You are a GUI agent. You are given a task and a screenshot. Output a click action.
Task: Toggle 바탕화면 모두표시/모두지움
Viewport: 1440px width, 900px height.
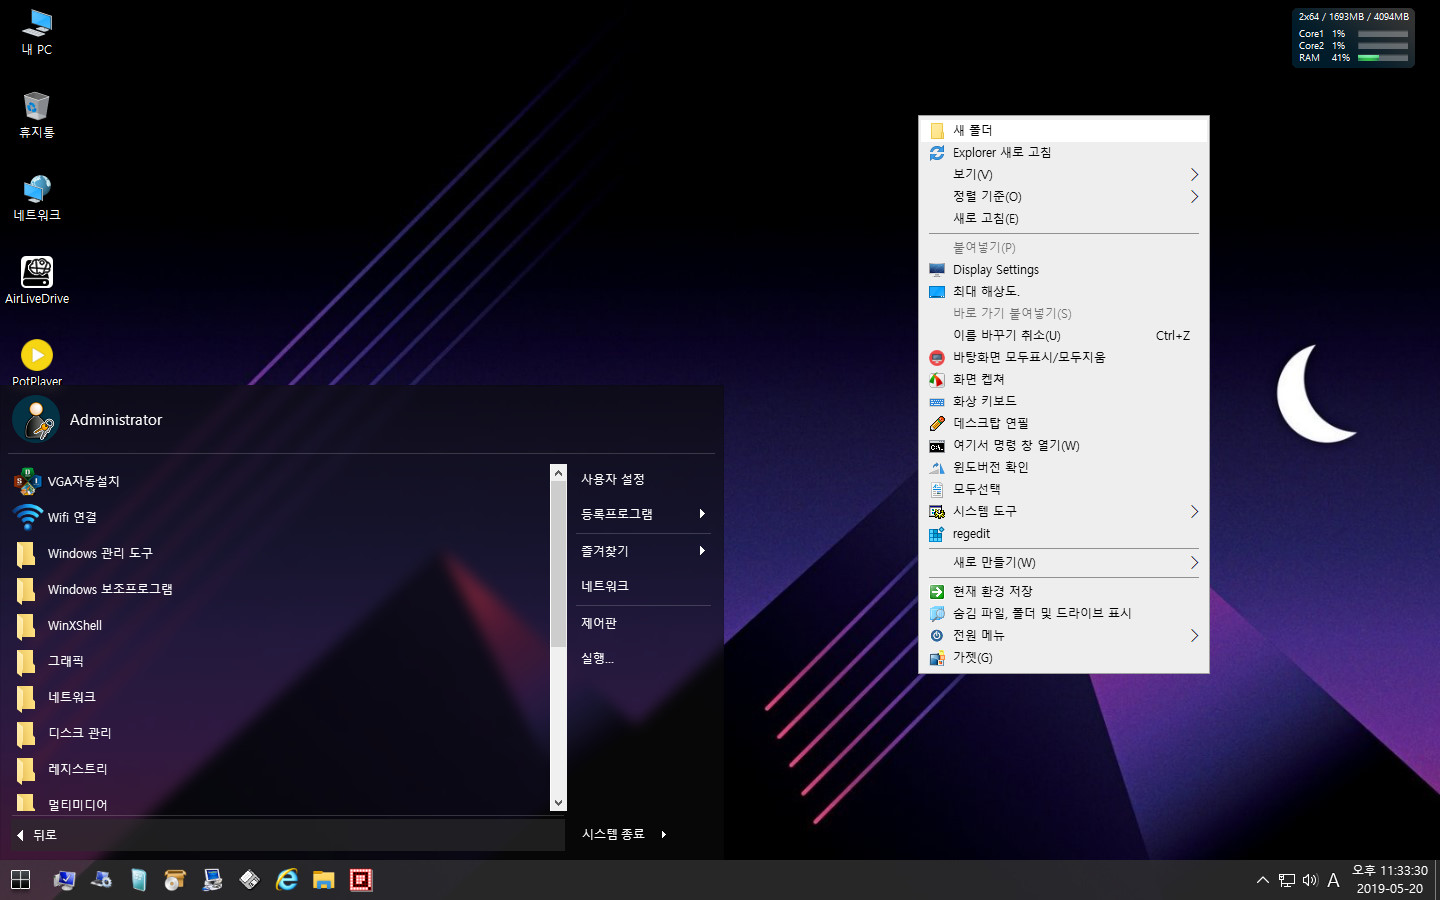[x=1064, y=357]
